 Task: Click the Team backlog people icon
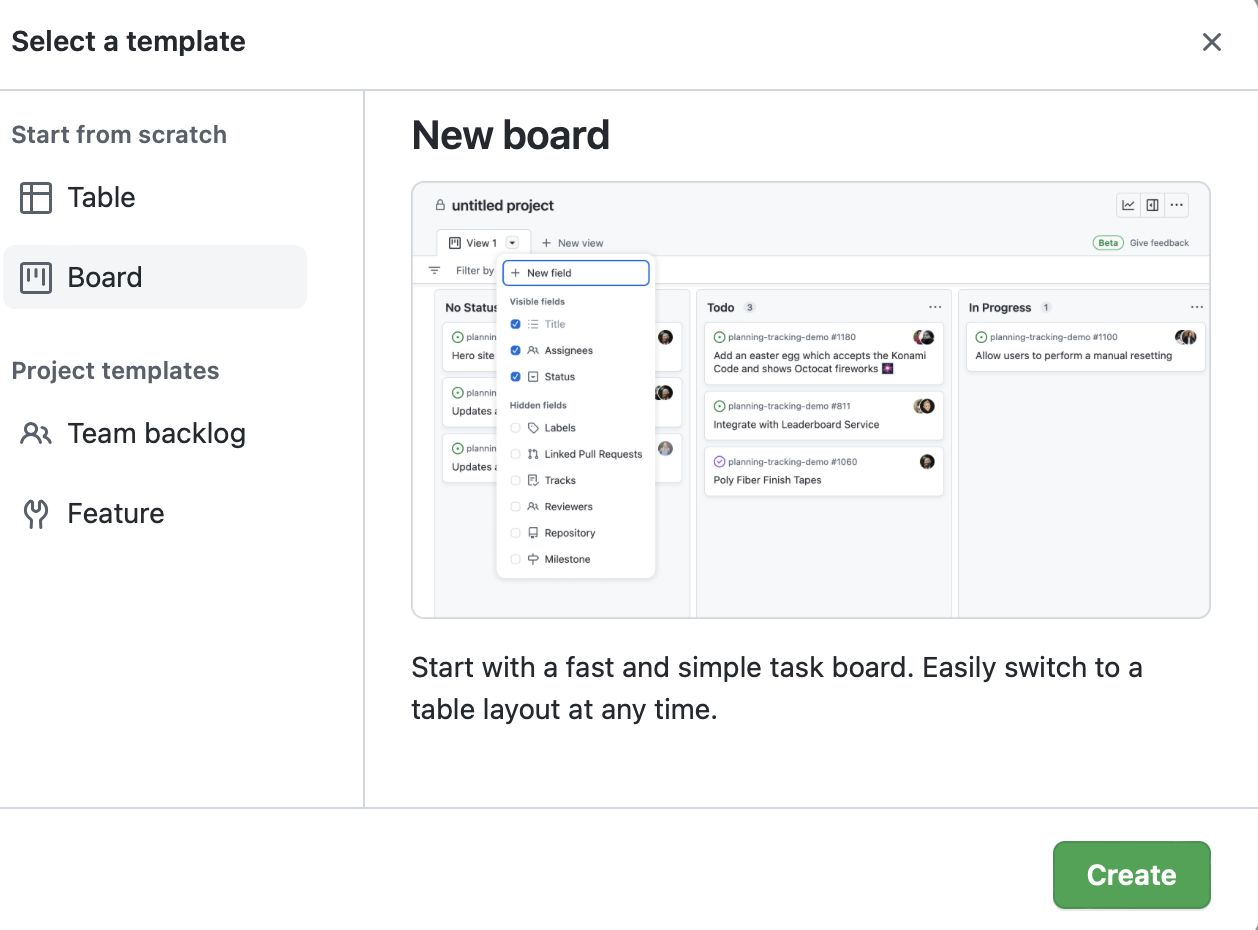tap(36, 433)
